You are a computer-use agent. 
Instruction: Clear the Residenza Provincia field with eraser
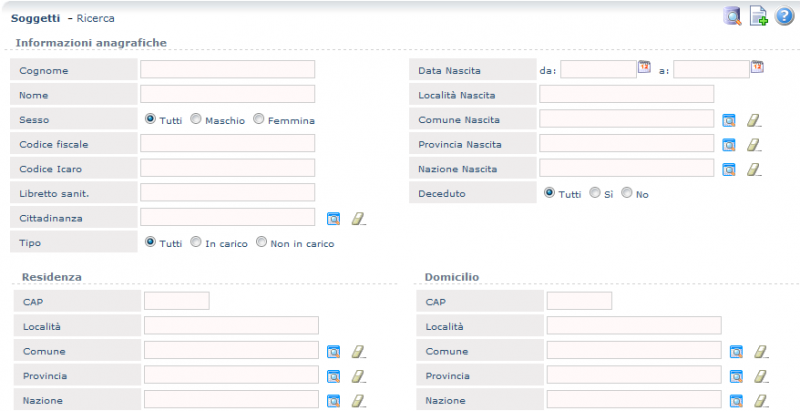coord(358,376)
